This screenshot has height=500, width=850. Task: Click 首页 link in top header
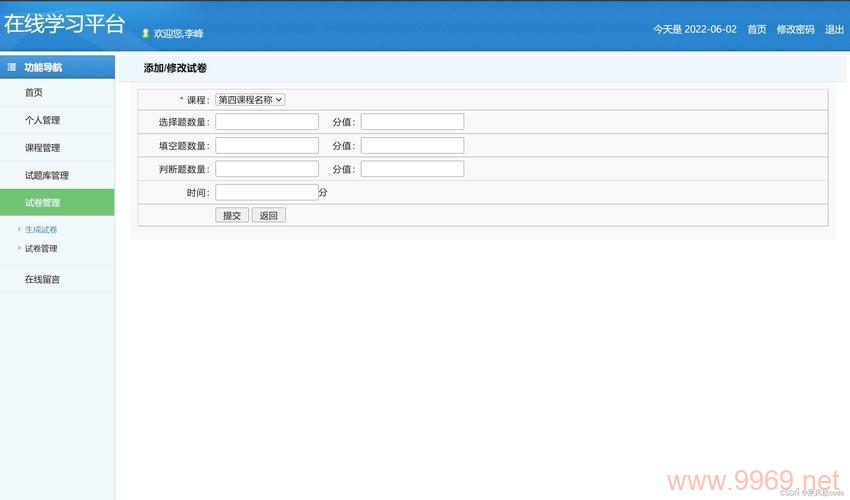pos(757,29)
